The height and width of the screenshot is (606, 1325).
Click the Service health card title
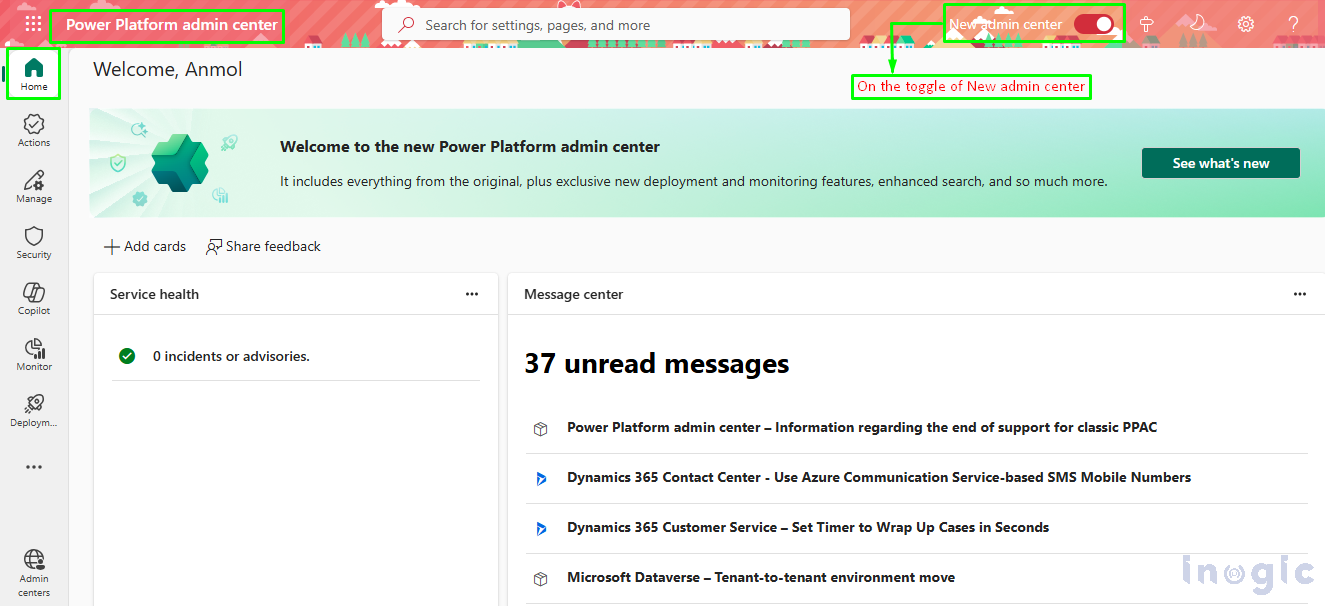pos(154,294)
